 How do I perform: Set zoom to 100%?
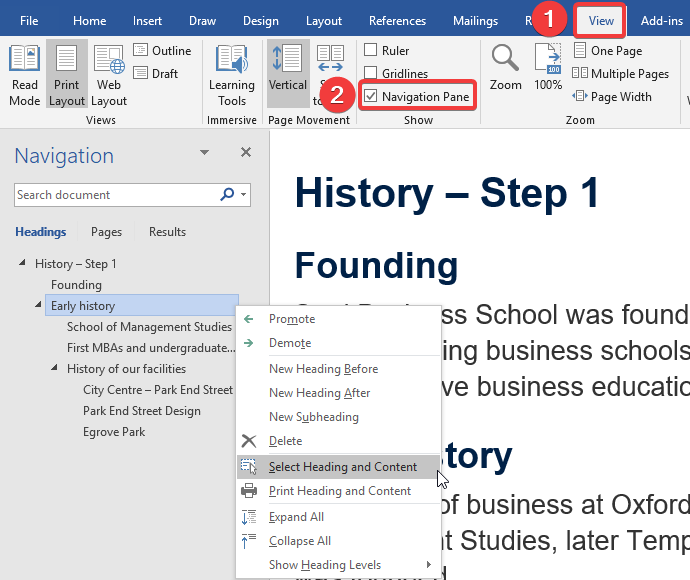548,67
